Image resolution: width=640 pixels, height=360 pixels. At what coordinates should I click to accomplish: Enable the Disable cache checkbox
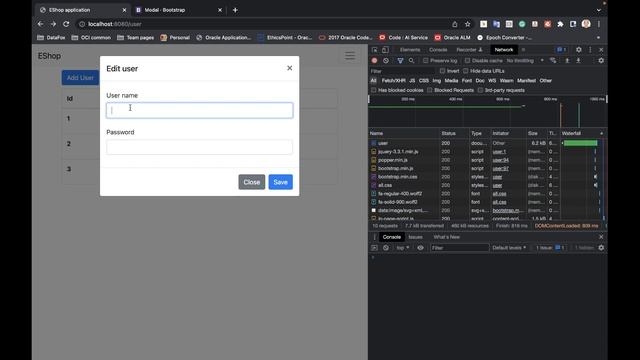(467, 60)
